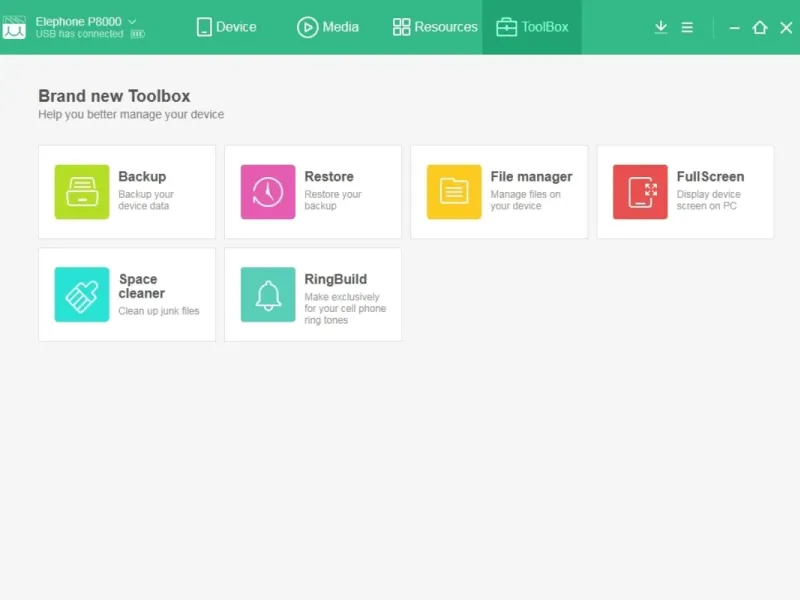
Task: Click 'Display device screen on PC' description
Action: pos(709,200)
